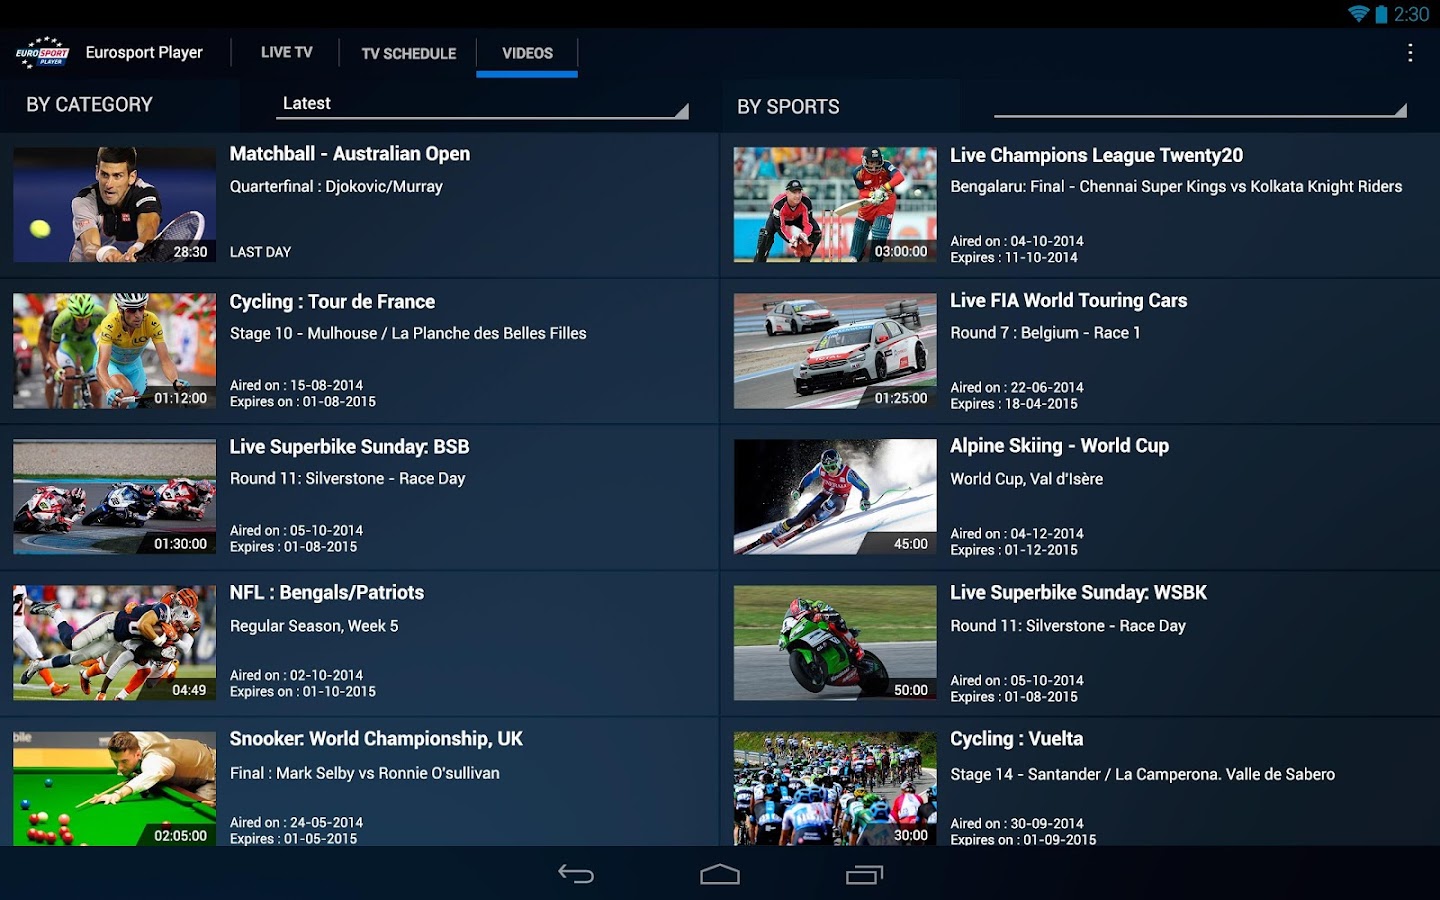Tap the Wi-Fi status icon
The height and width of the screenshot is (900, 1440).
click(1358, 14)
